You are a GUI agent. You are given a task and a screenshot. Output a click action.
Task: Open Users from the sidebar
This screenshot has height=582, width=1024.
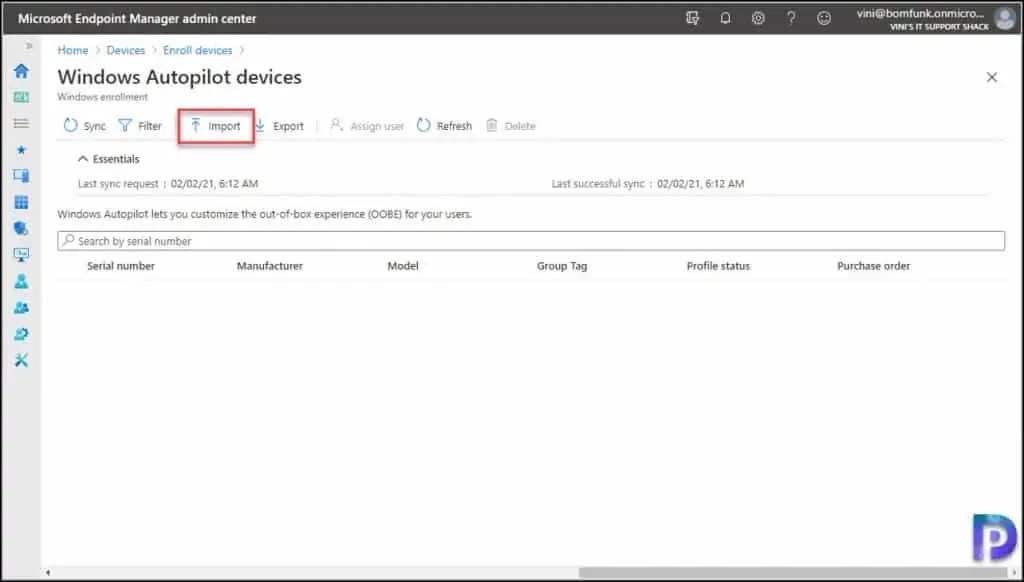[x=21, y=281]
